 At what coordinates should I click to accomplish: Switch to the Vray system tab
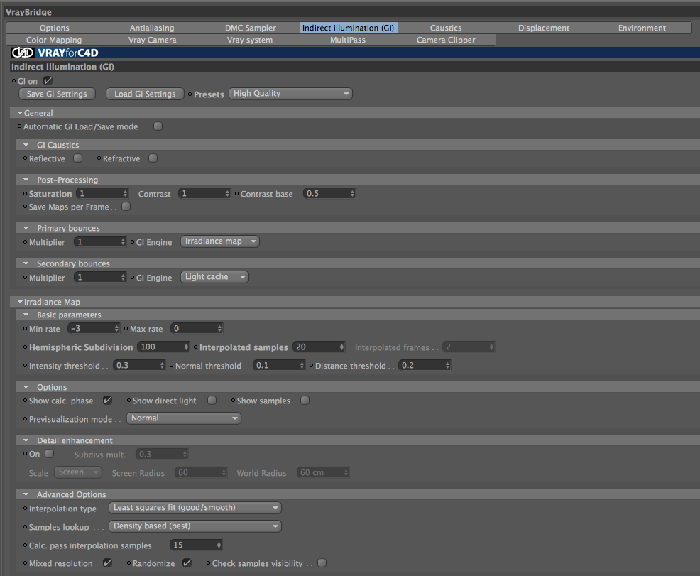click(250, 40)
